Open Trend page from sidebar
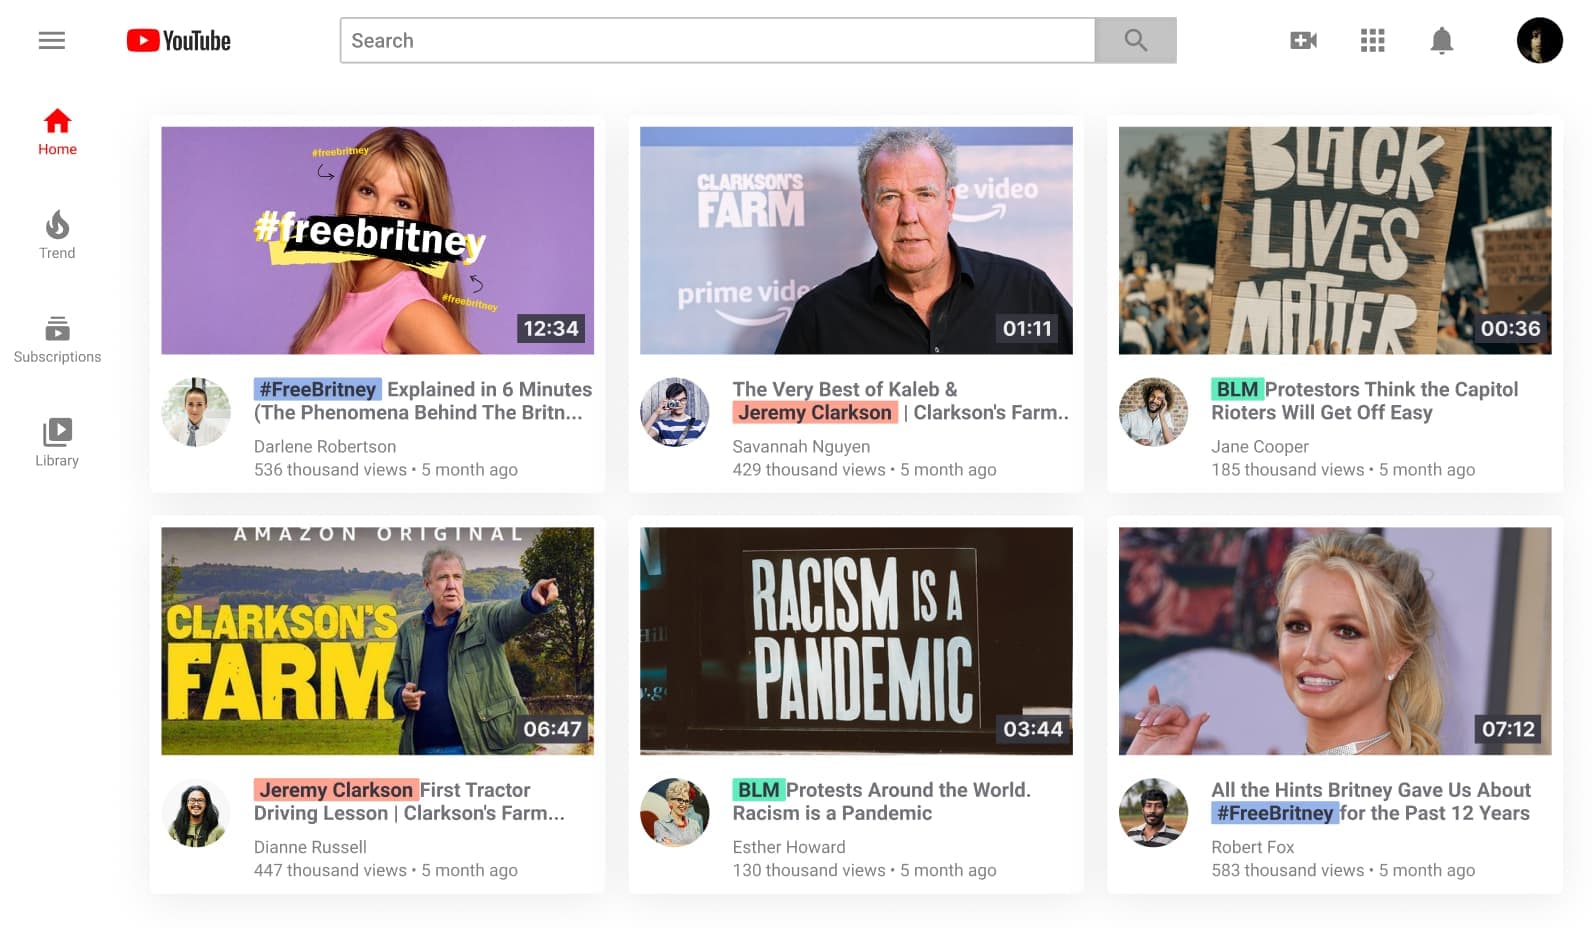The width and height of the screenshot is (1592, 928). (57, 236)
